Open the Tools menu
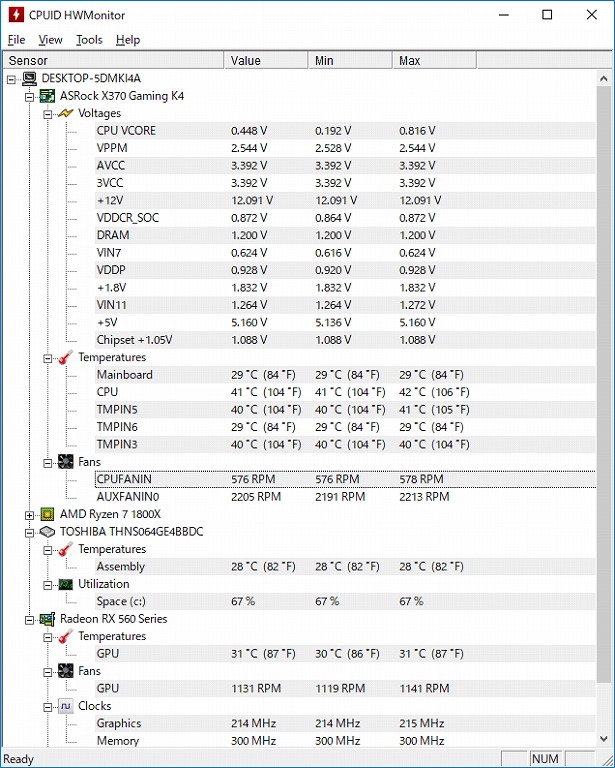The width and height of the screenshot is (615, 768). click(89, 40)
